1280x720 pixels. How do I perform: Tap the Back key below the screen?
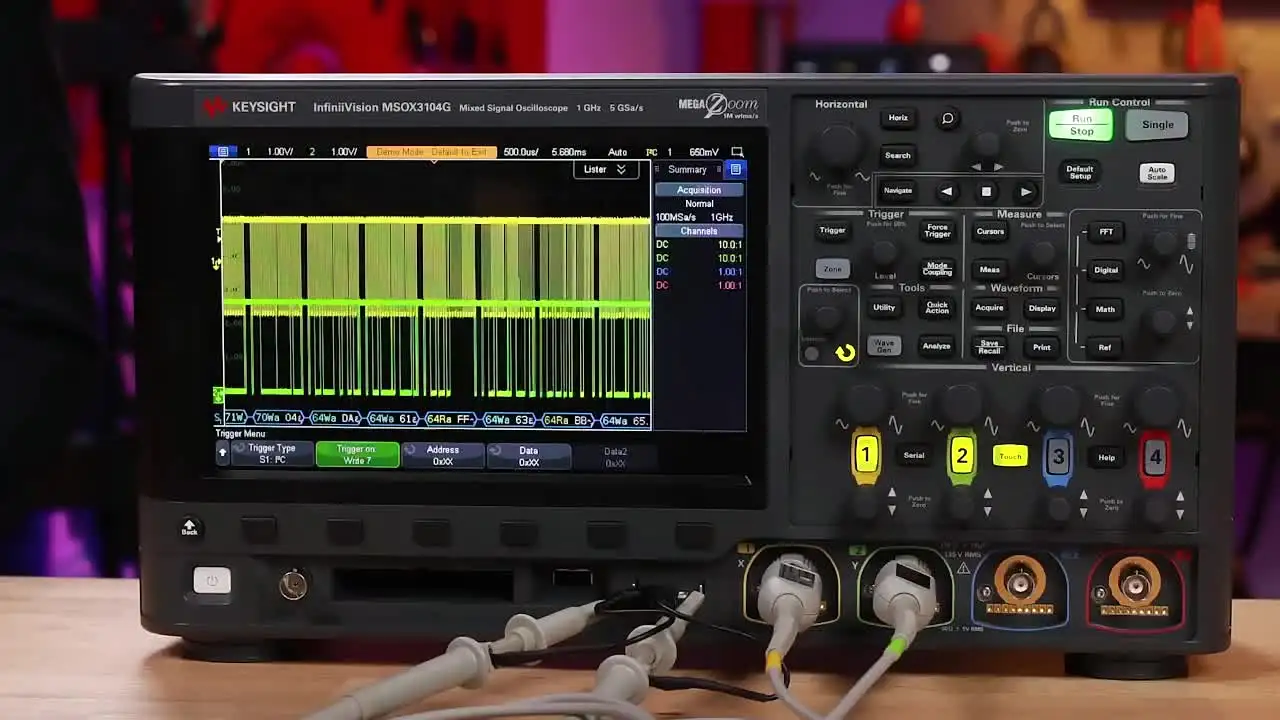189,527
